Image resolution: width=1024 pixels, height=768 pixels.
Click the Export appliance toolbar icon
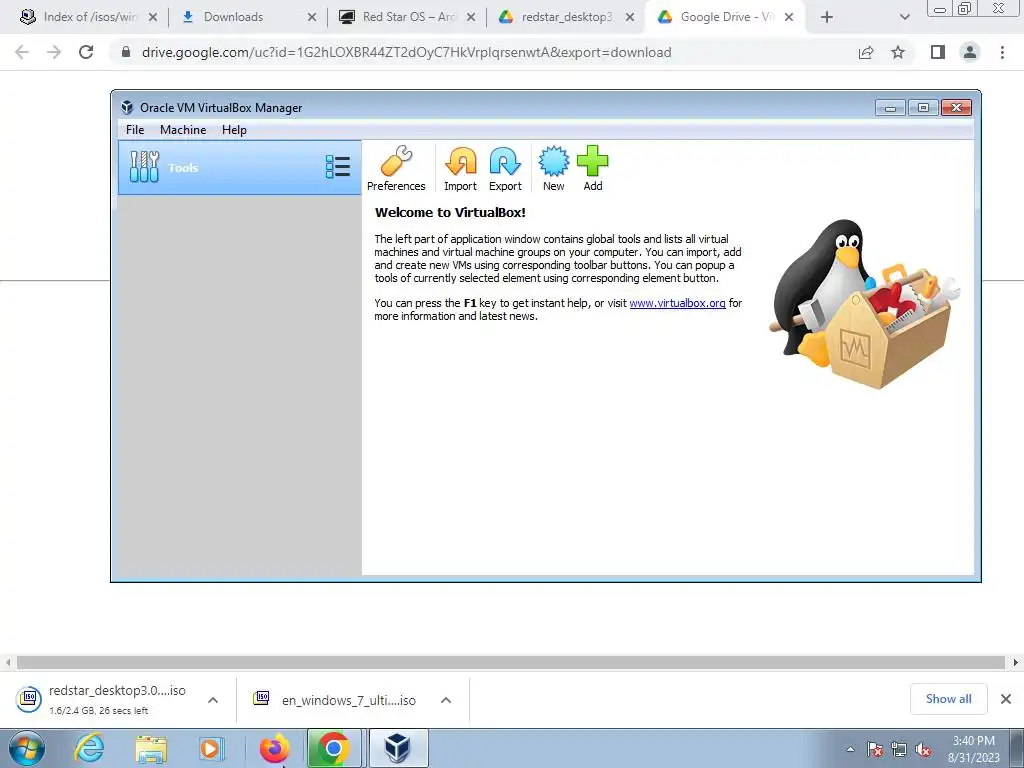(x=505, y=168)
